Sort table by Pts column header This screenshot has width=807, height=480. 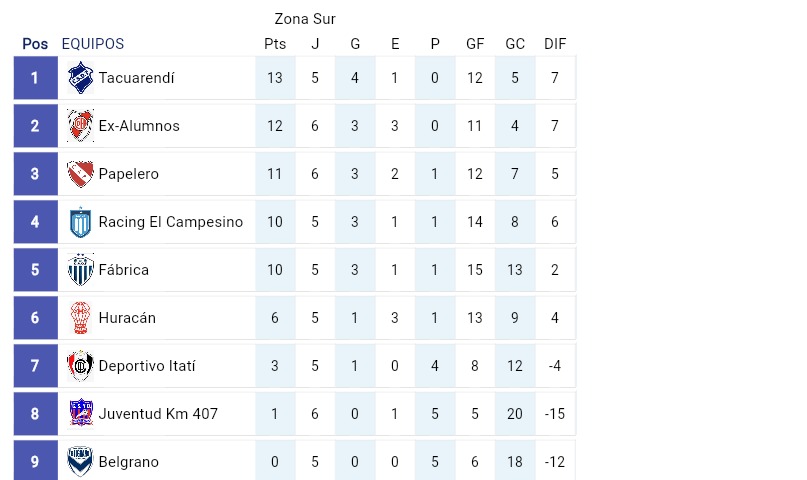pos(275,44)
